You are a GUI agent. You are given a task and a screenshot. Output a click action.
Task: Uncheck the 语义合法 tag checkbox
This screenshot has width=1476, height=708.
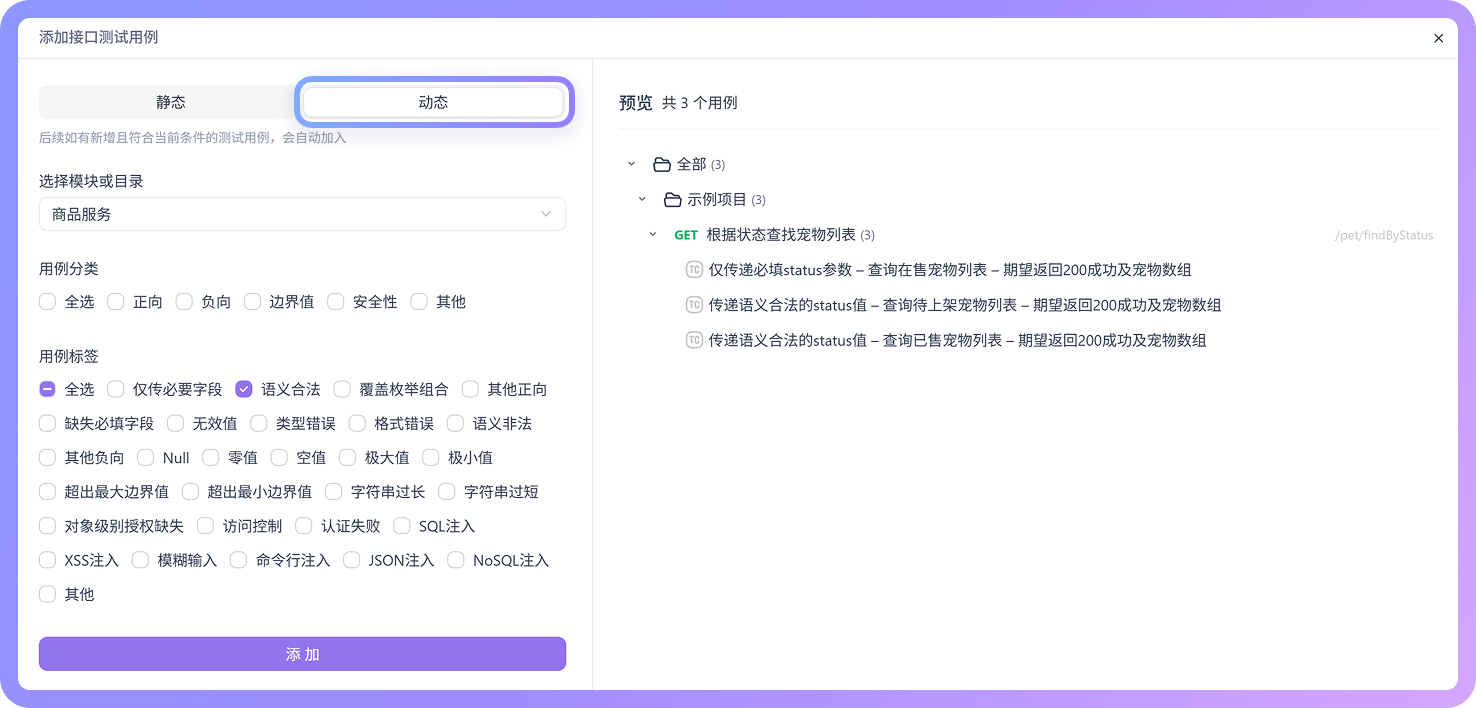(x=244, y=389)
